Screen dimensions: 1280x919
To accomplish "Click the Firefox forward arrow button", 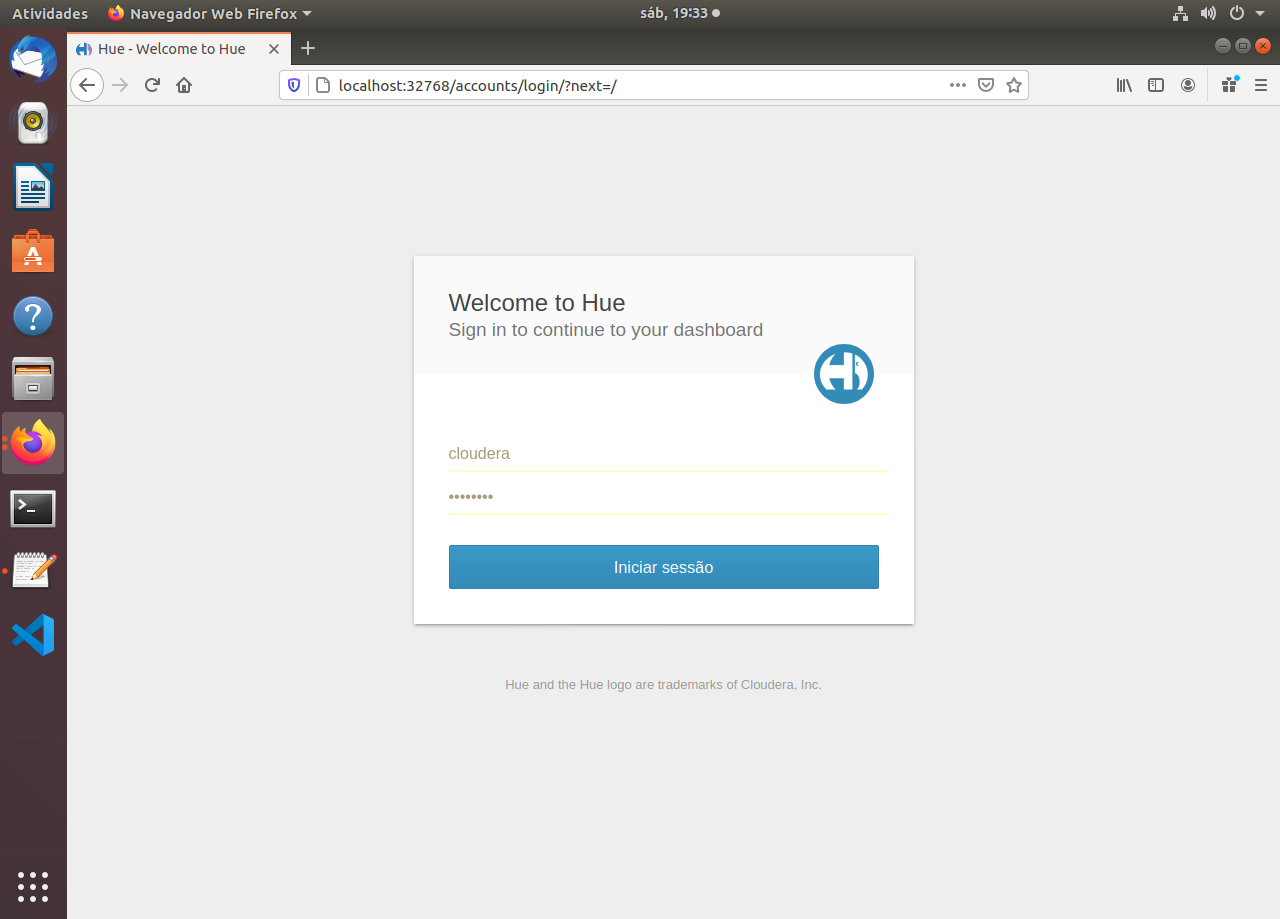I will [120, 85].
